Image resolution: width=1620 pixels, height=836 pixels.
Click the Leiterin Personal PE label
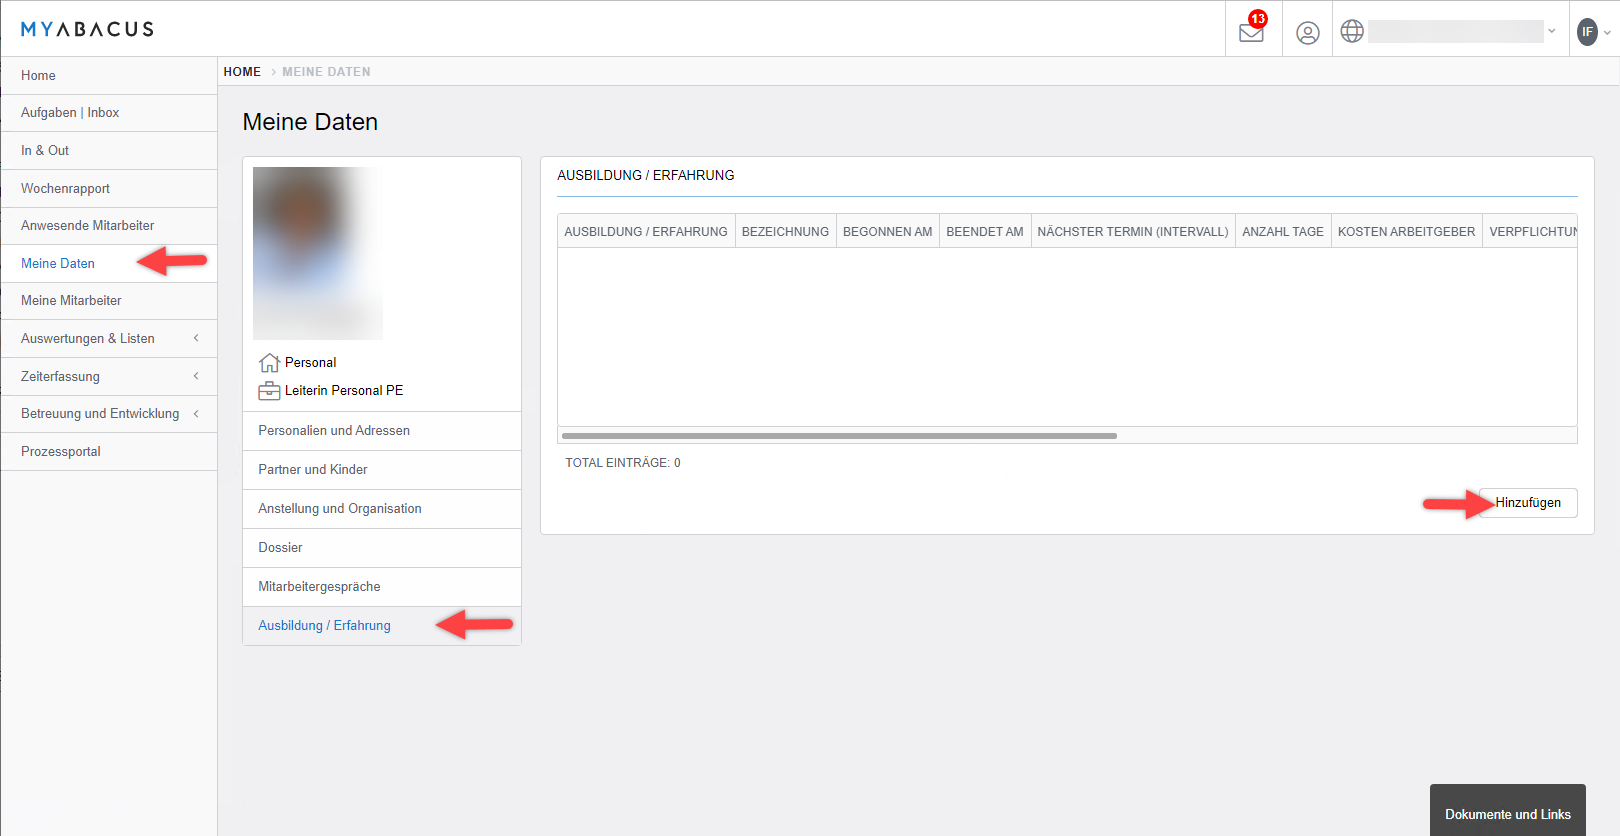point(344,391)
